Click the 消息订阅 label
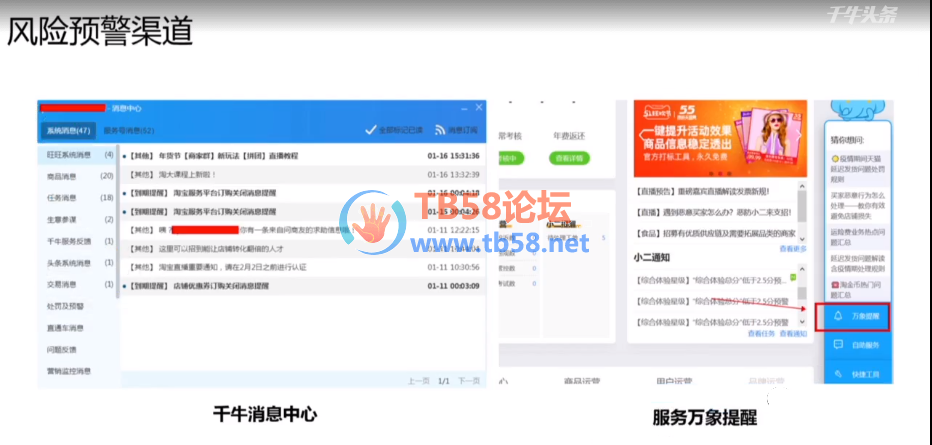 462,130
